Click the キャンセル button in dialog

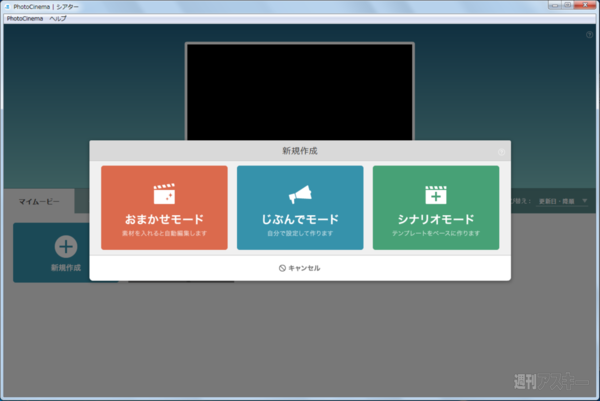pyautogui.click(x=300, y=268)
